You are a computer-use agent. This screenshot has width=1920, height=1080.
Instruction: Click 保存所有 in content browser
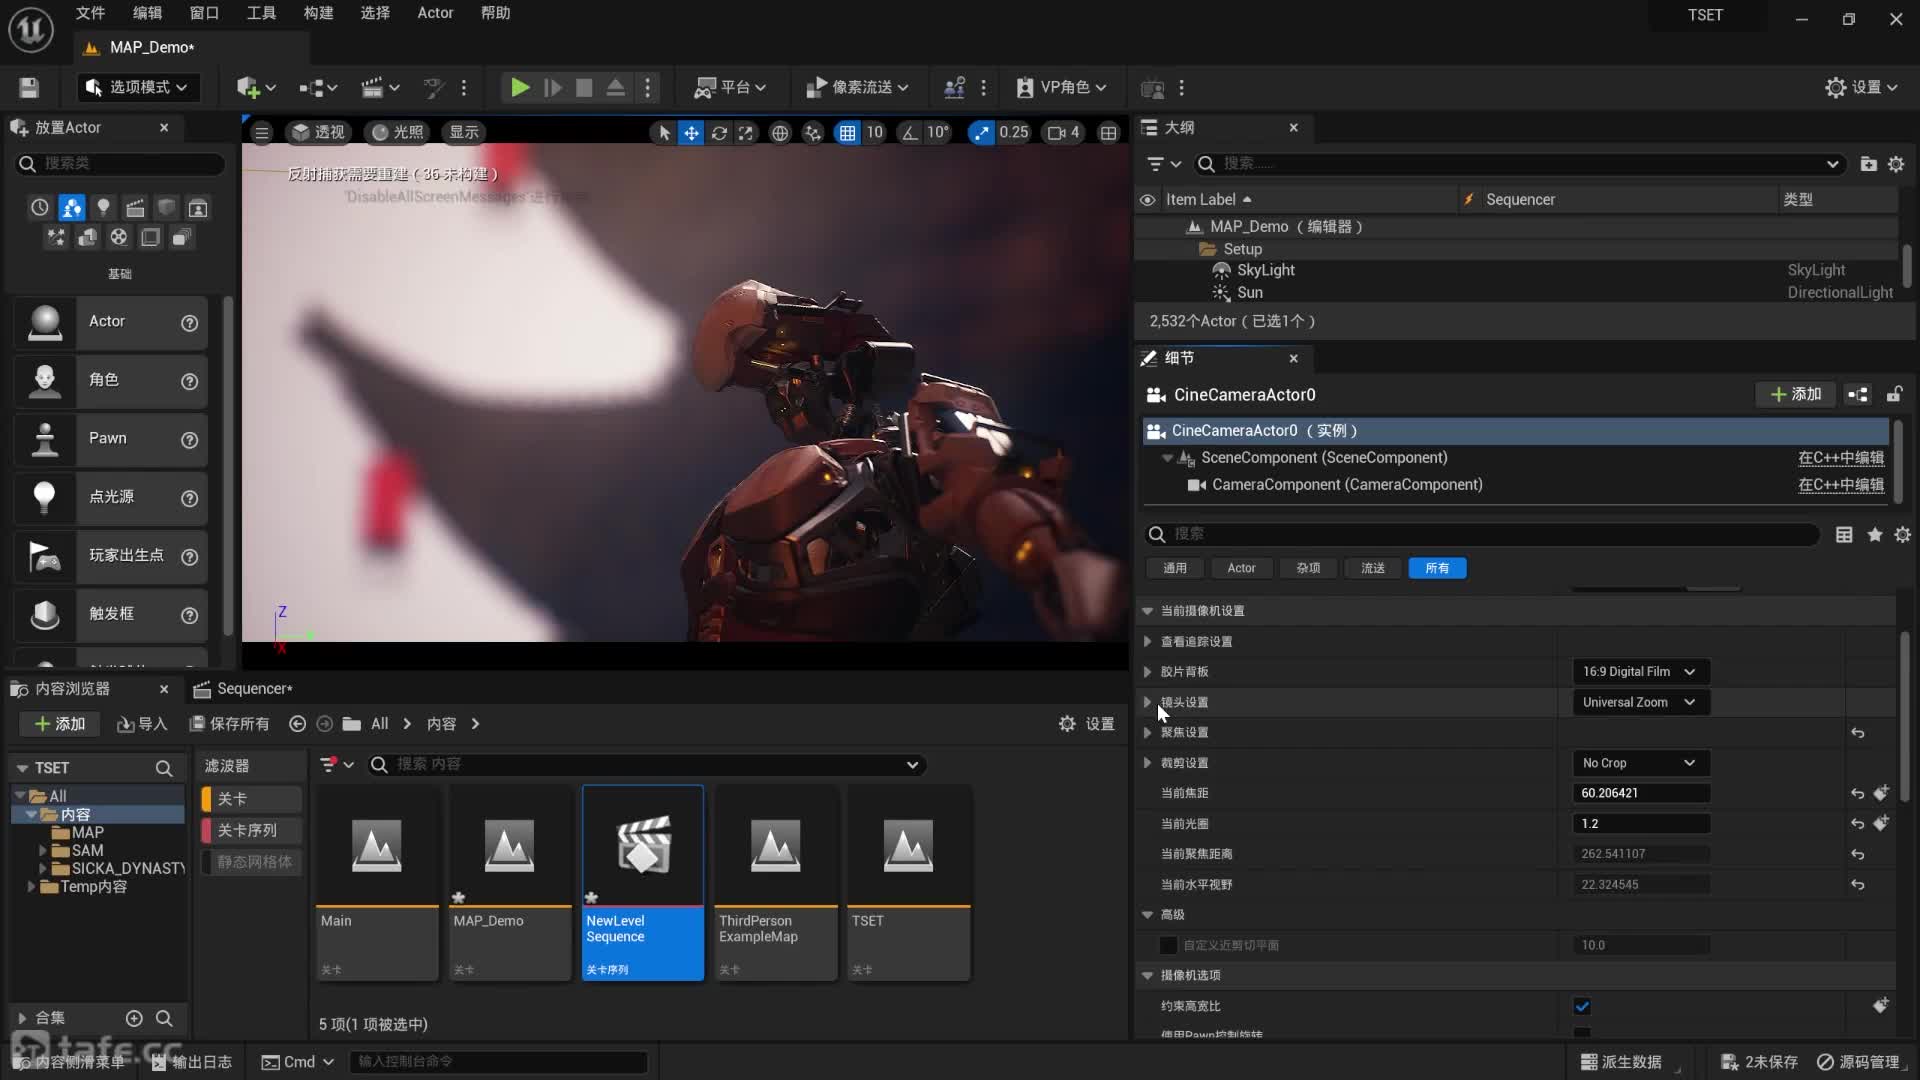[x=230, y=724]
